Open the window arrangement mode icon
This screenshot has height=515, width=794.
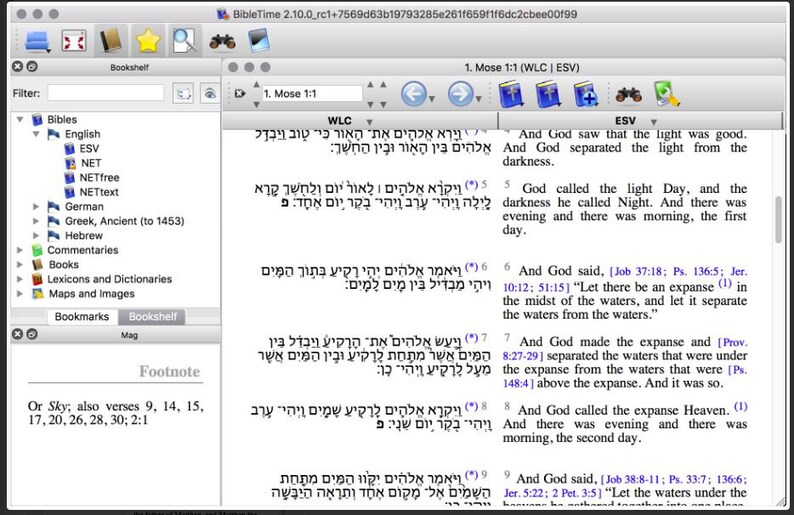37,41
